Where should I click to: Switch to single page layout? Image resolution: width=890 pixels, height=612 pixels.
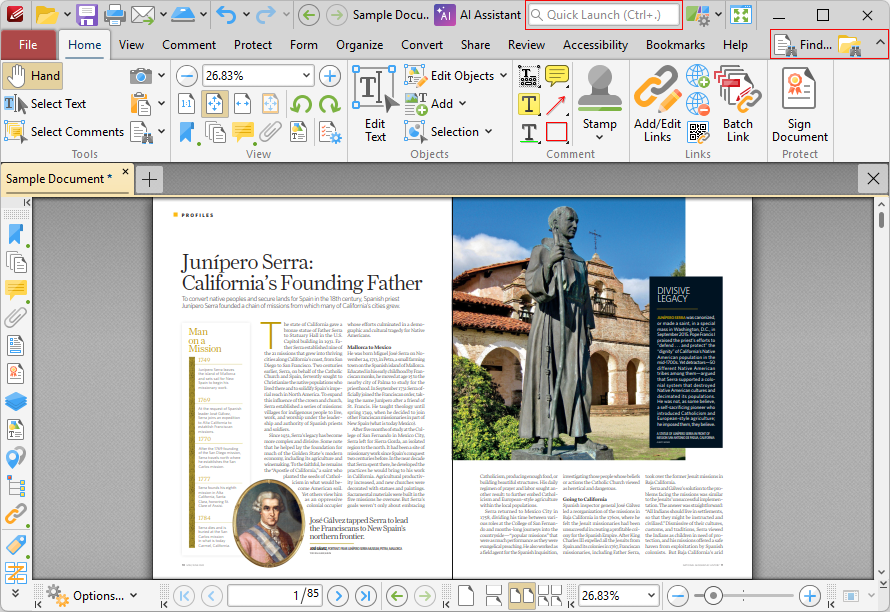click(x=466, y=596)
